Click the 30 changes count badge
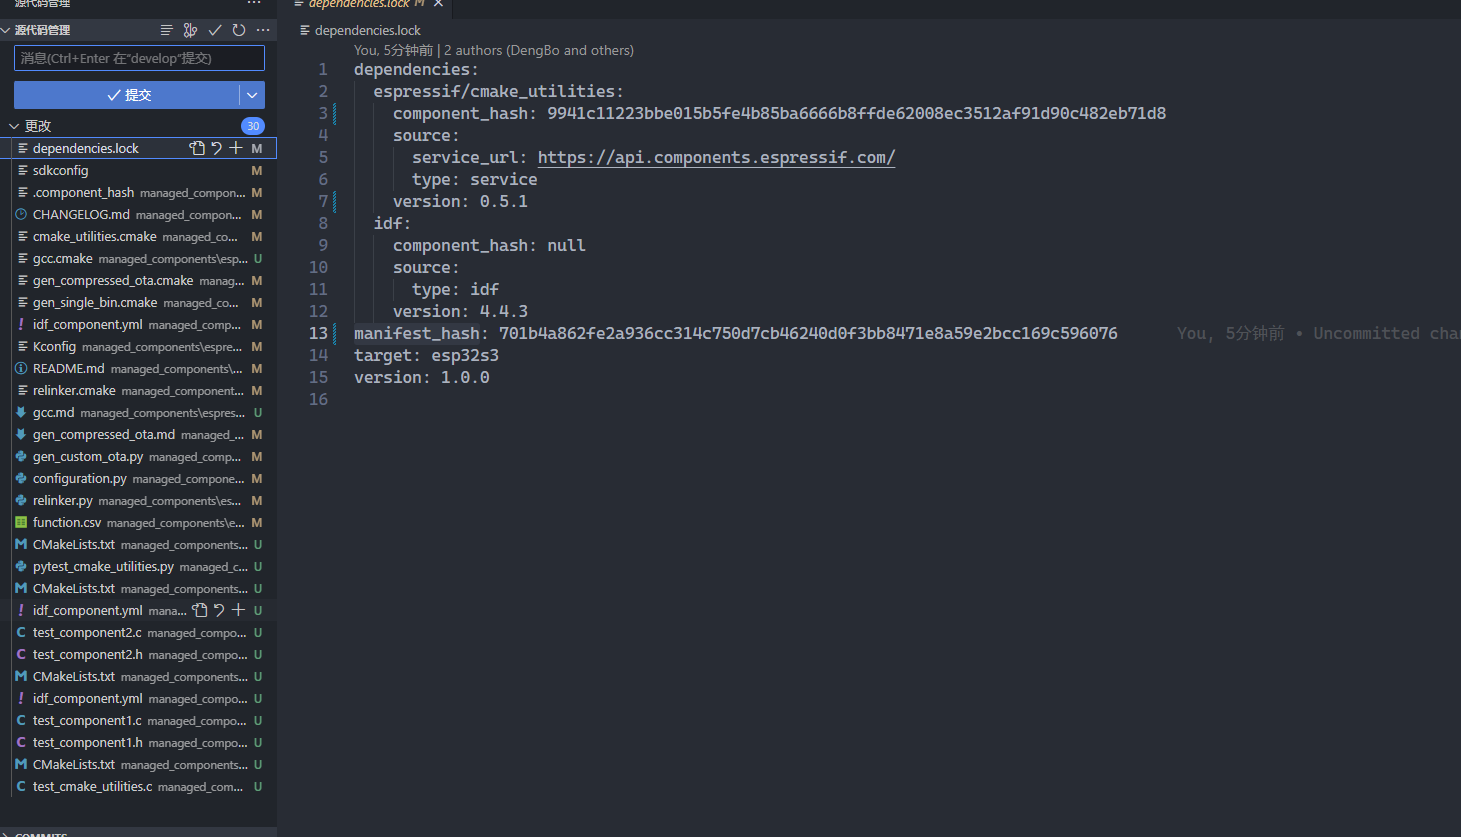1461x837 pixels. coord(253,126)
